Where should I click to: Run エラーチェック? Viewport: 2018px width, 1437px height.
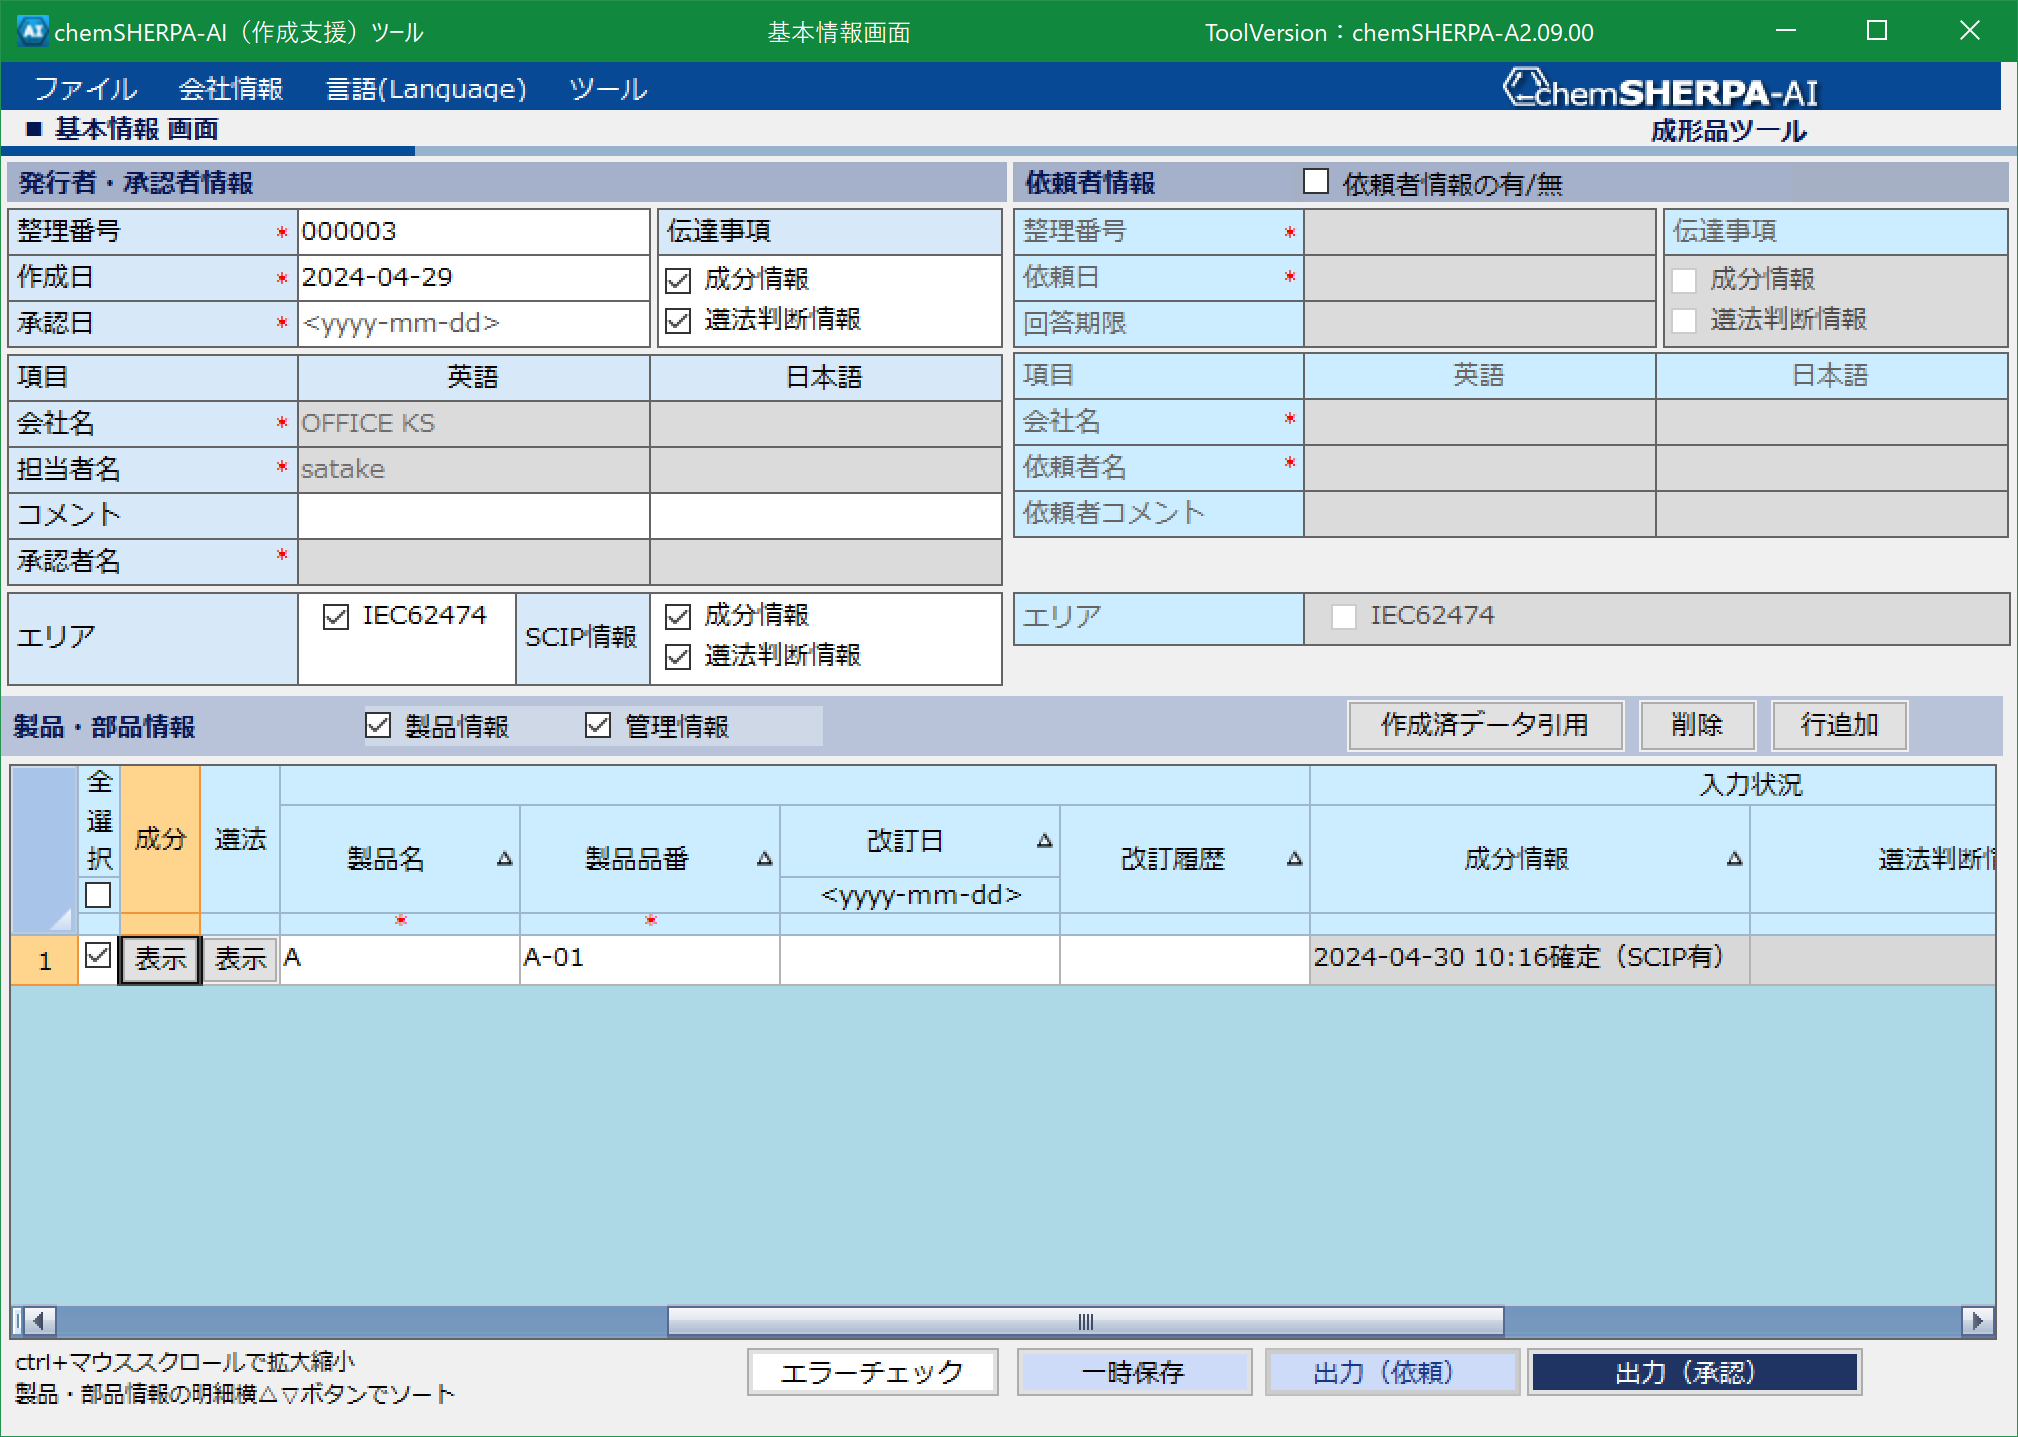[871, 1372]
